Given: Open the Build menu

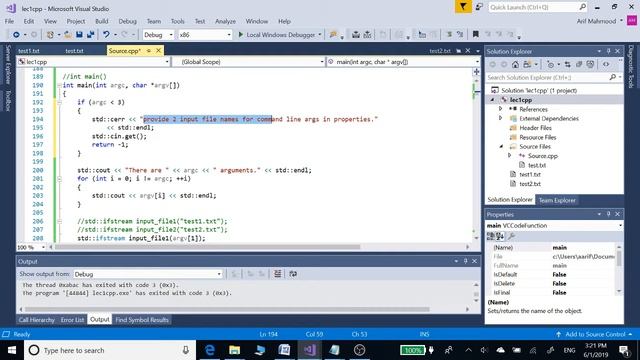Looking at the screenshot, I should coord(102,21).
